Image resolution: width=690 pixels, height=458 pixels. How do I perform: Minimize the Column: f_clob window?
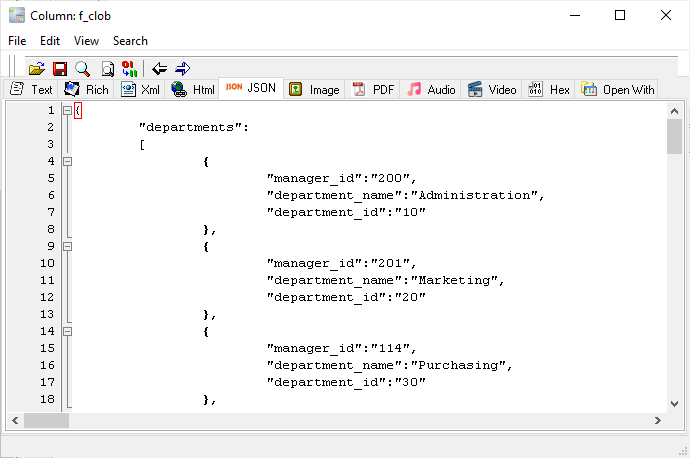575,15
